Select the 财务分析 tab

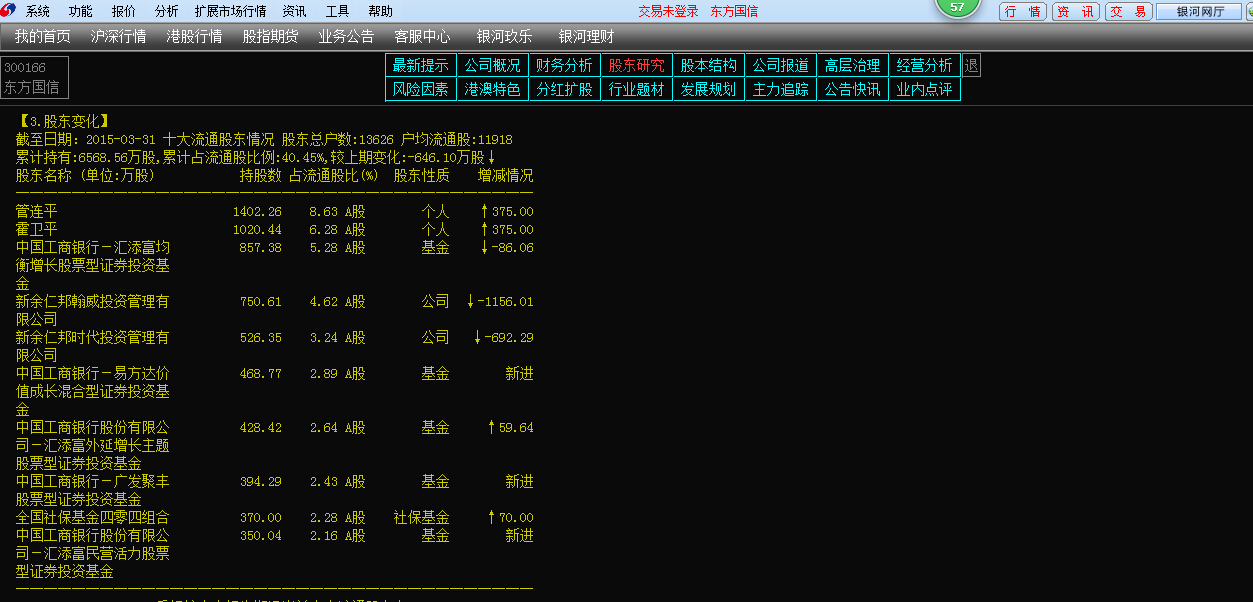coord(565,65)
